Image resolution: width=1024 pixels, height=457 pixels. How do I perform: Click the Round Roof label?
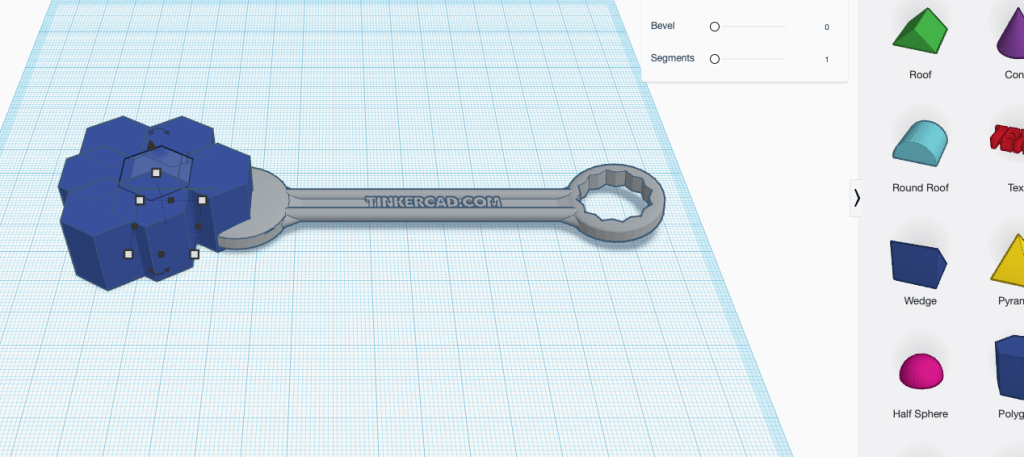click(920, 188)
